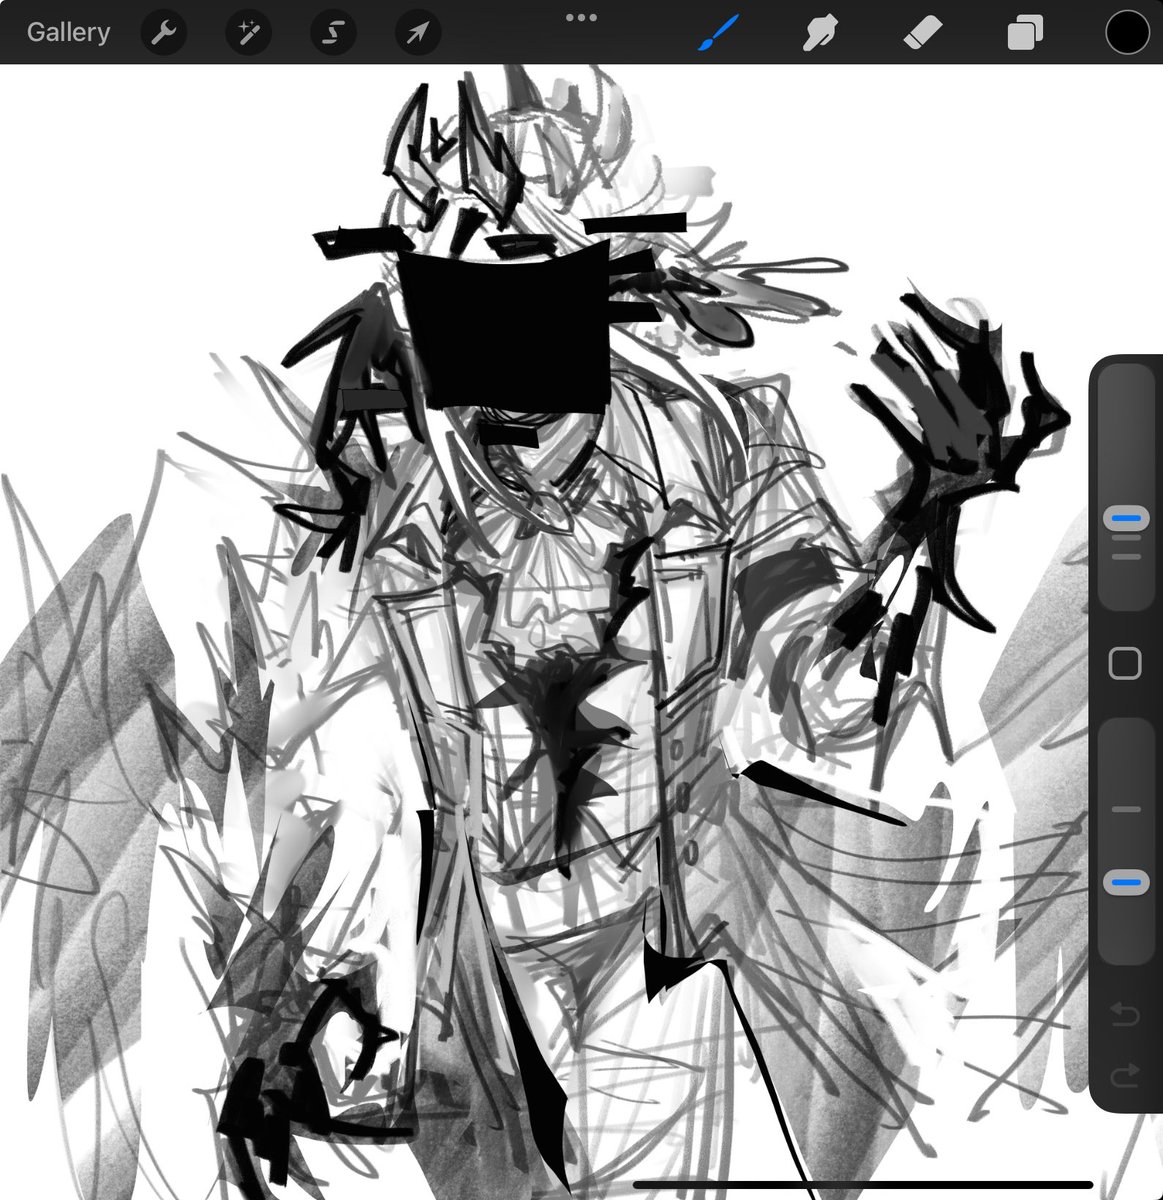
Task: Open the Layers panel
Action: [1025, 33]
